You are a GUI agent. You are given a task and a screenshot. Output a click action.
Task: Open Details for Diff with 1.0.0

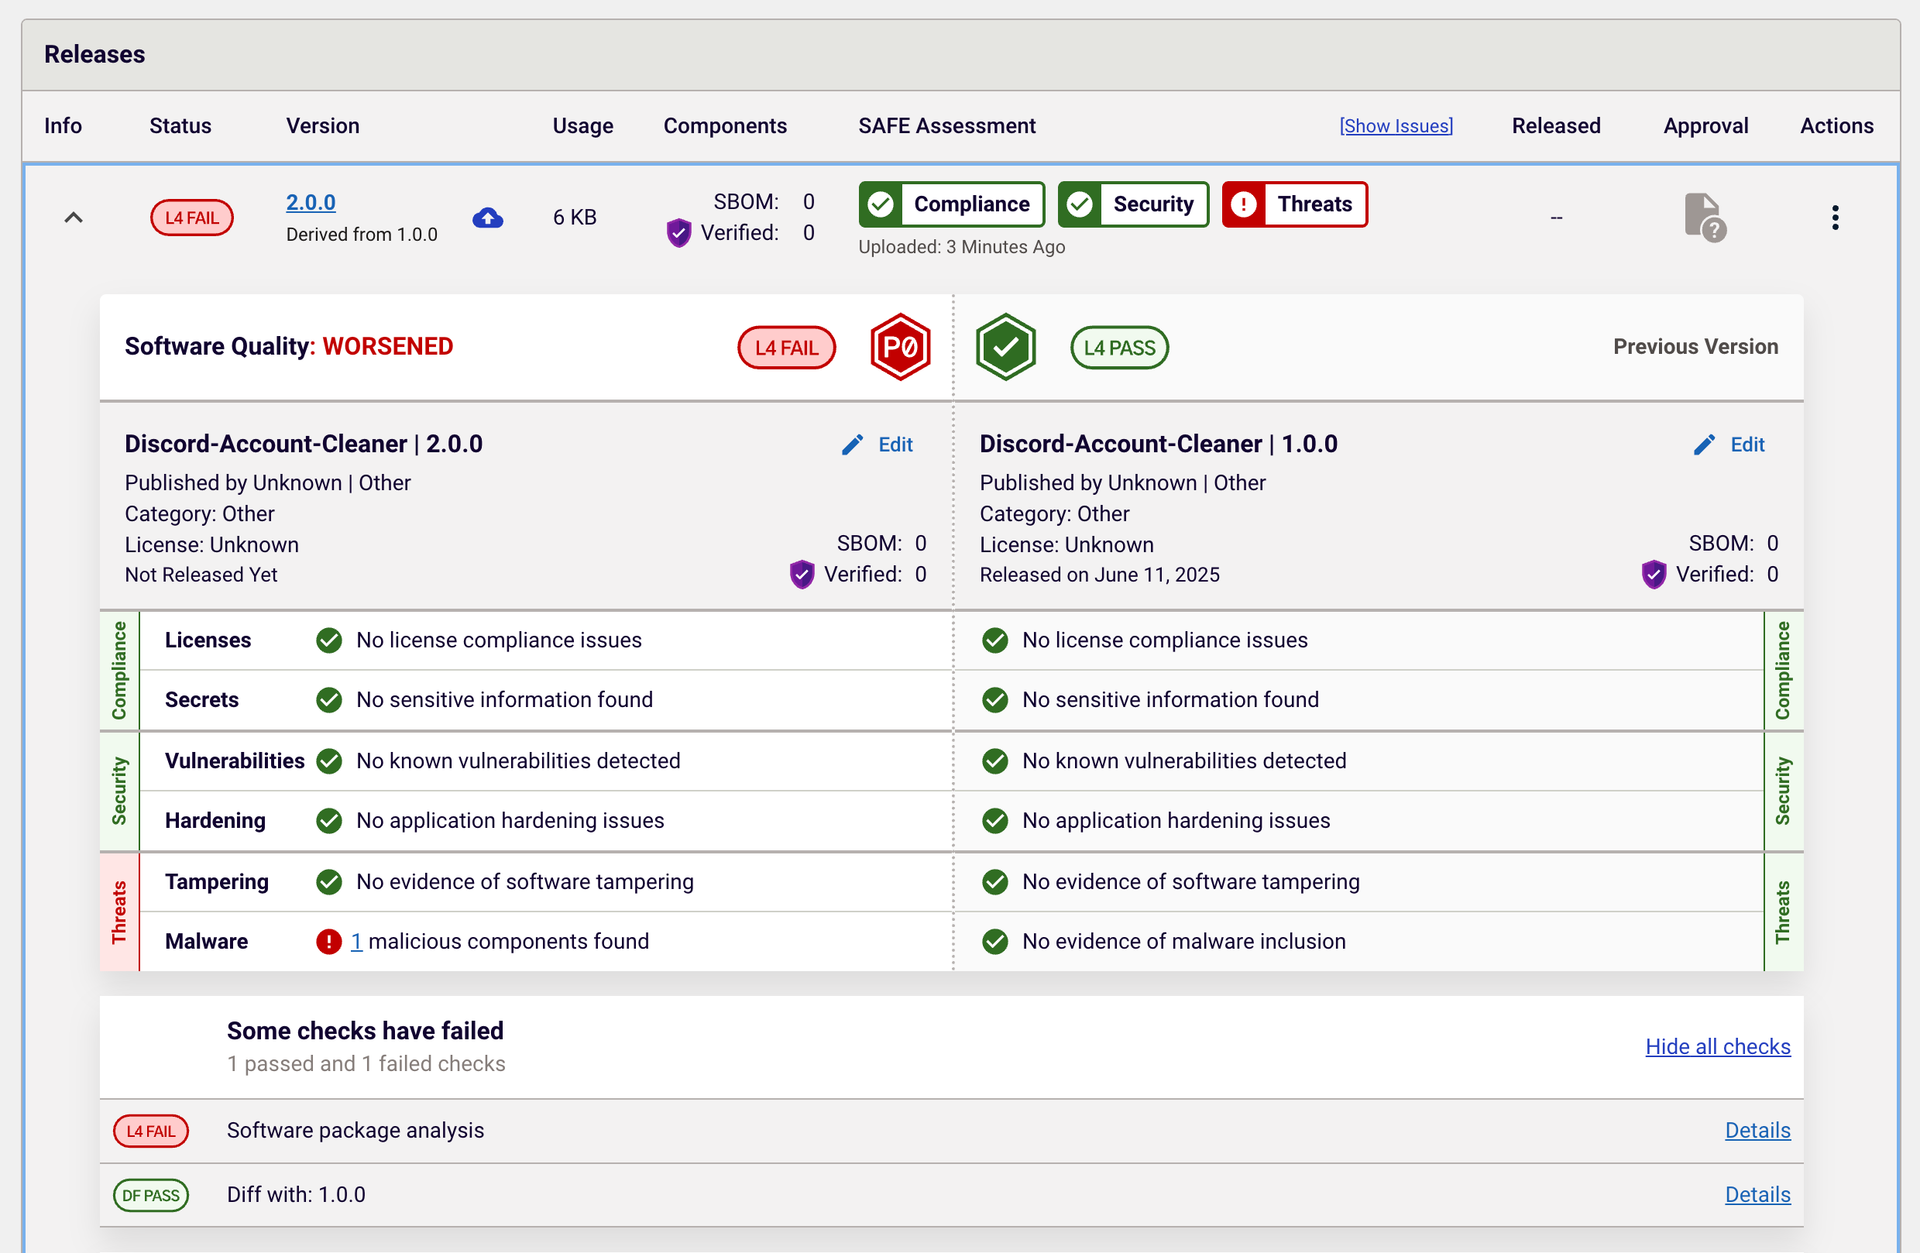click(1757, 1195)
